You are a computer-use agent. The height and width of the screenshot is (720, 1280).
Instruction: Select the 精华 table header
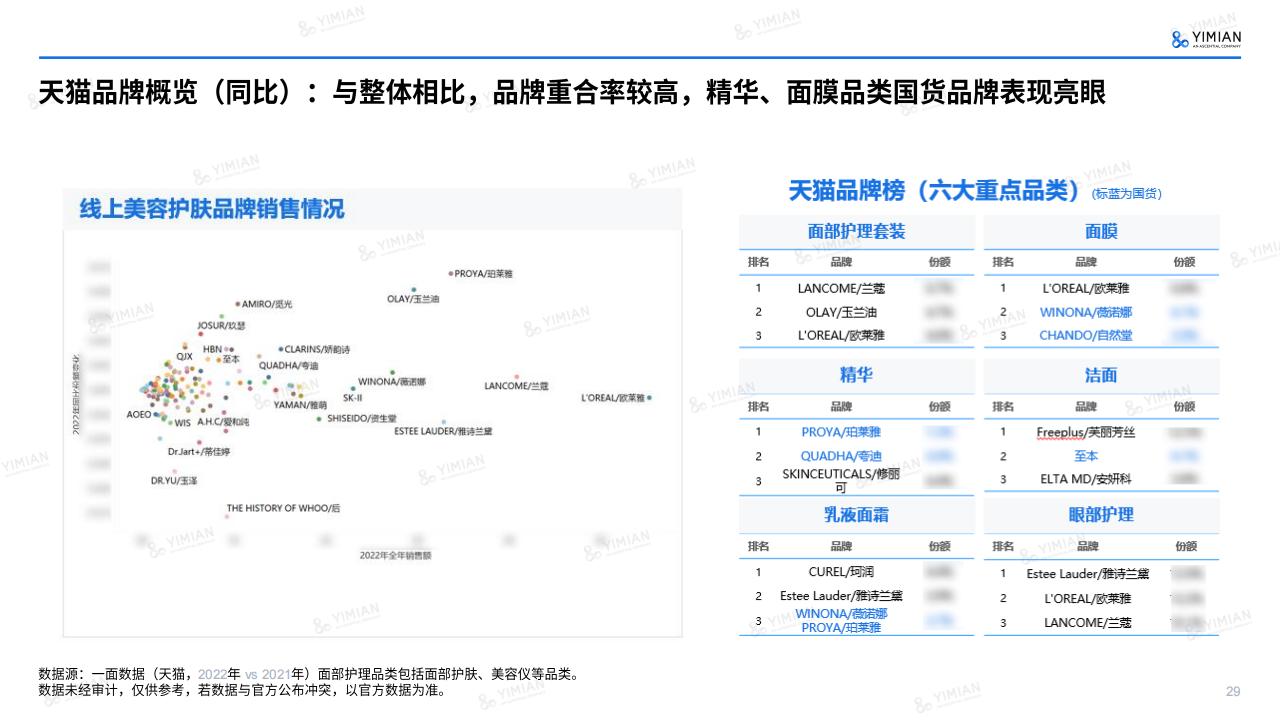(x=856, y=375)
